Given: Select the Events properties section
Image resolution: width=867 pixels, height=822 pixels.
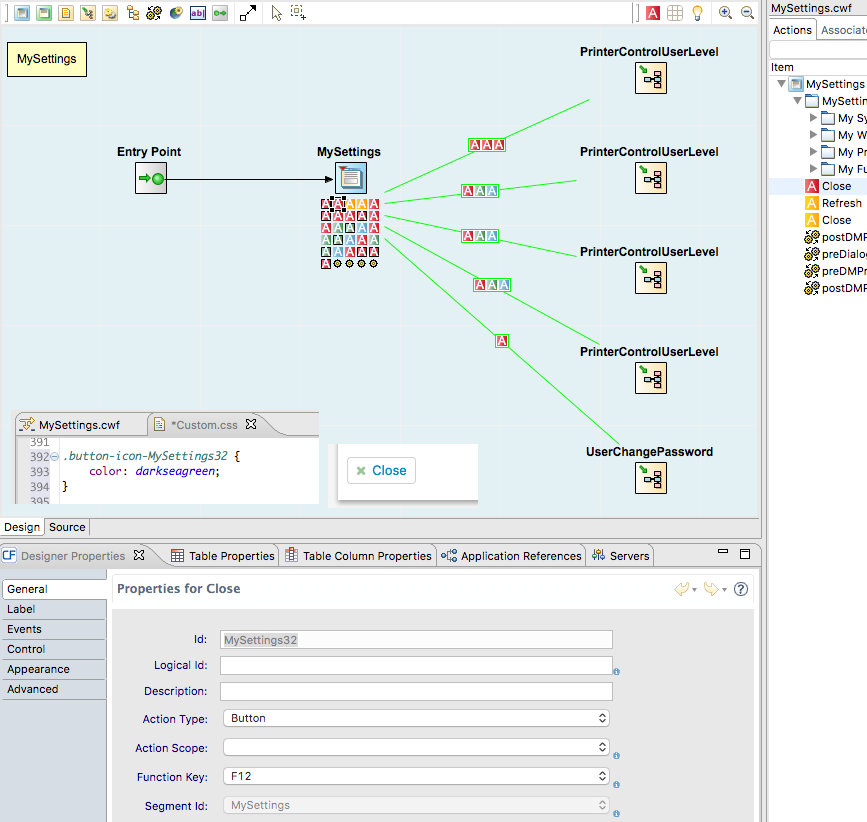Looking at the screenshot, I should 54,629.
